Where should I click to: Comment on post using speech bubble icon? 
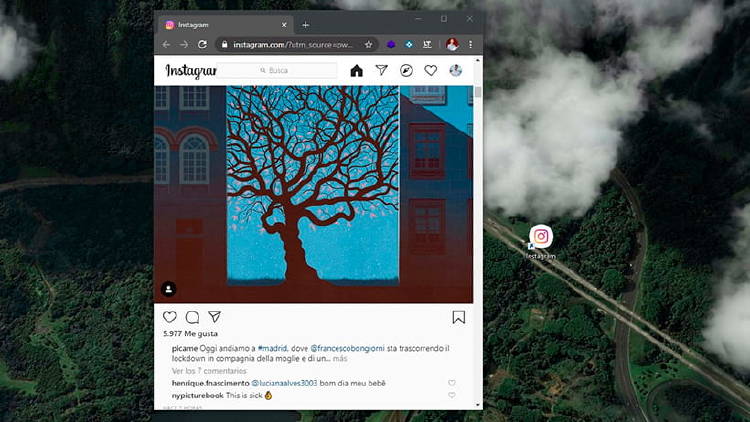tap(192, 317)
